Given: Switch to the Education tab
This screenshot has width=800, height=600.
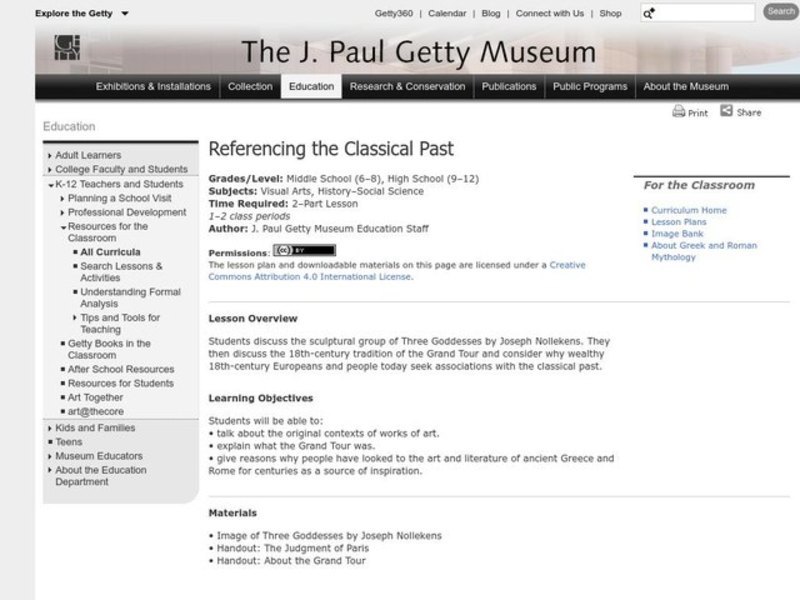Looking at the screenshot, I should 310,86.
